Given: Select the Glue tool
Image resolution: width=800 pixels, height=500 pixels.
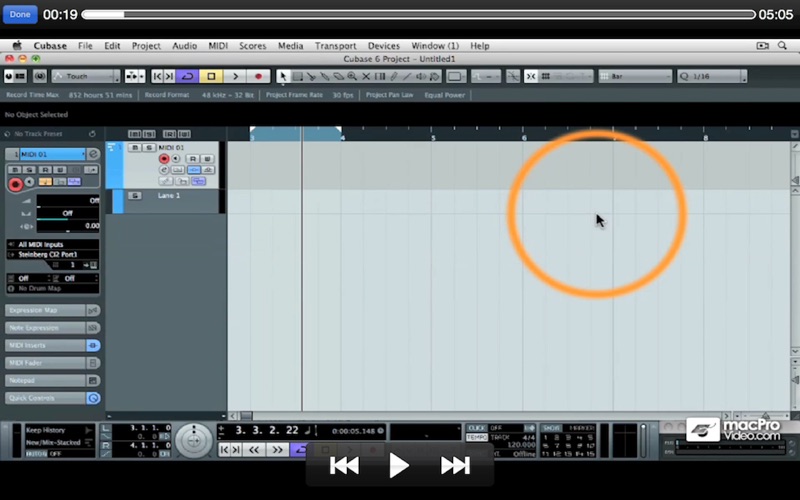Looking at the screenshot, I should point(325,77).
